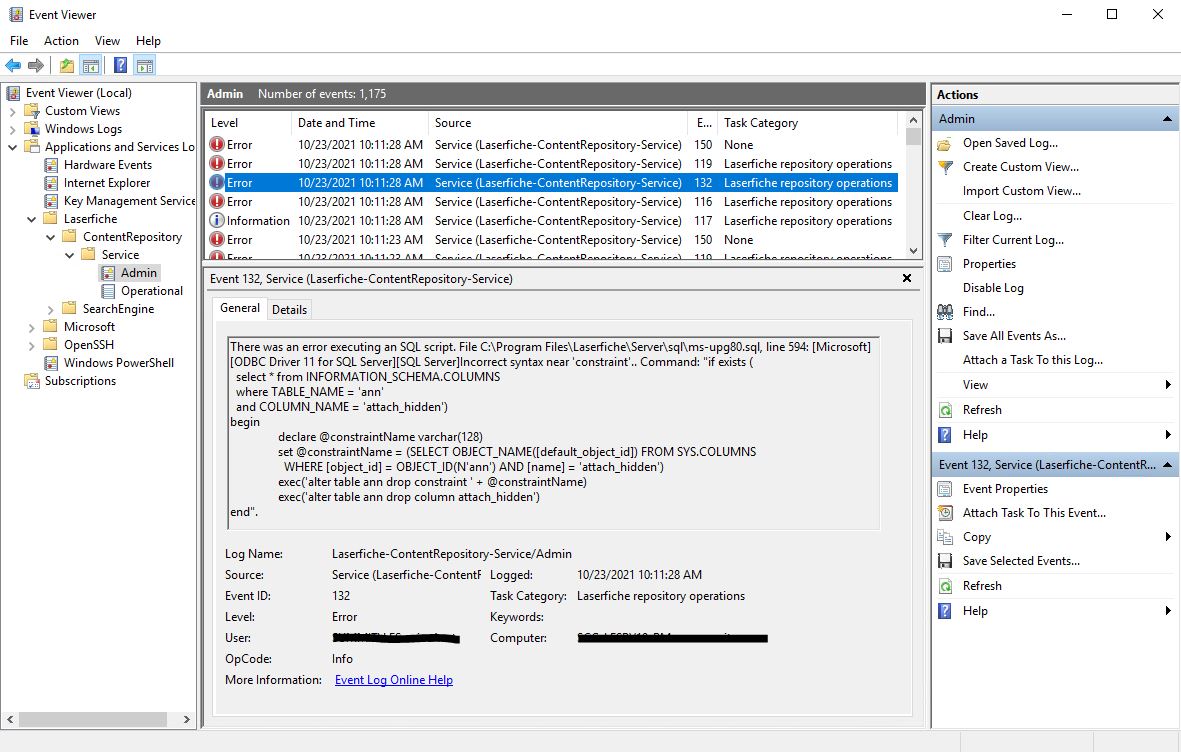Click the Open Saved Log folder icon

coord(944,143)
